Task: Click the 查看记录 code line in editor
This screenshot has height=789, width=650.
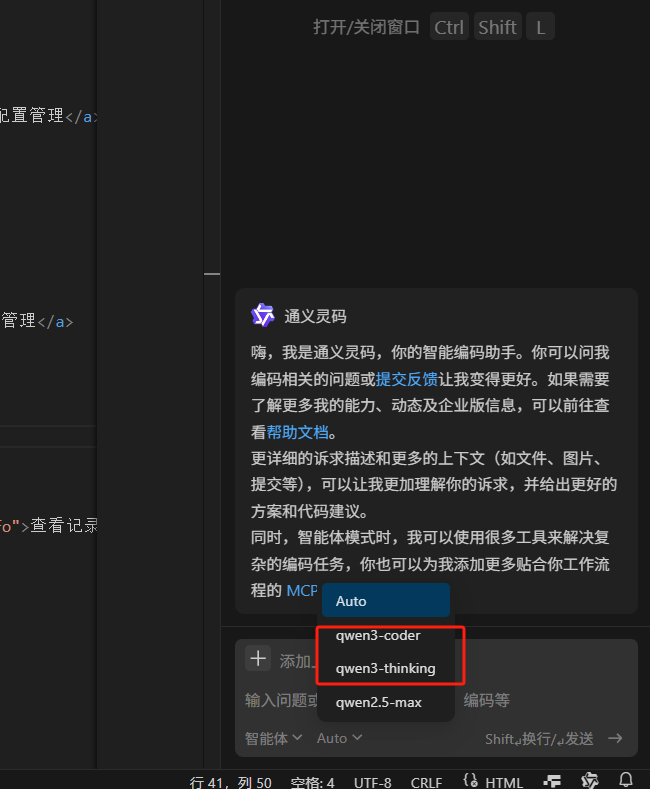Action: point(48,525)
